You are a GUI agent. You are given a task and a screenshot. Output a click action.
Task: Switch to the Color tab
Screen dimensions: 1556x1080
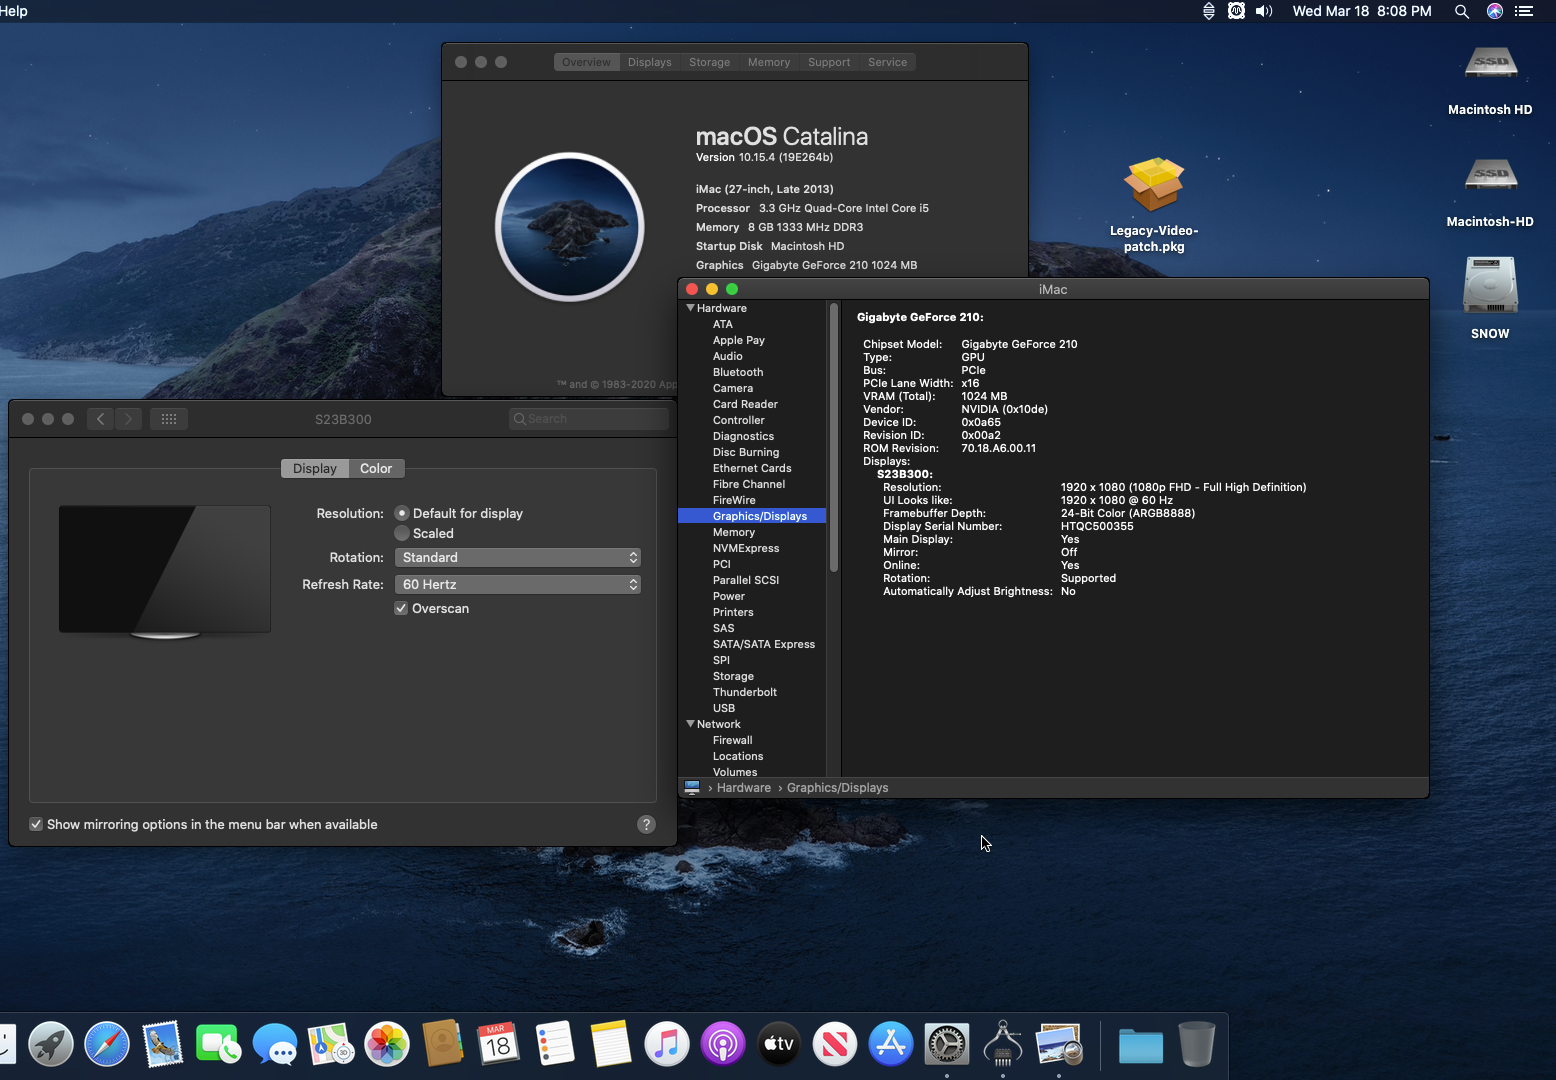click(x=376, y=468)
